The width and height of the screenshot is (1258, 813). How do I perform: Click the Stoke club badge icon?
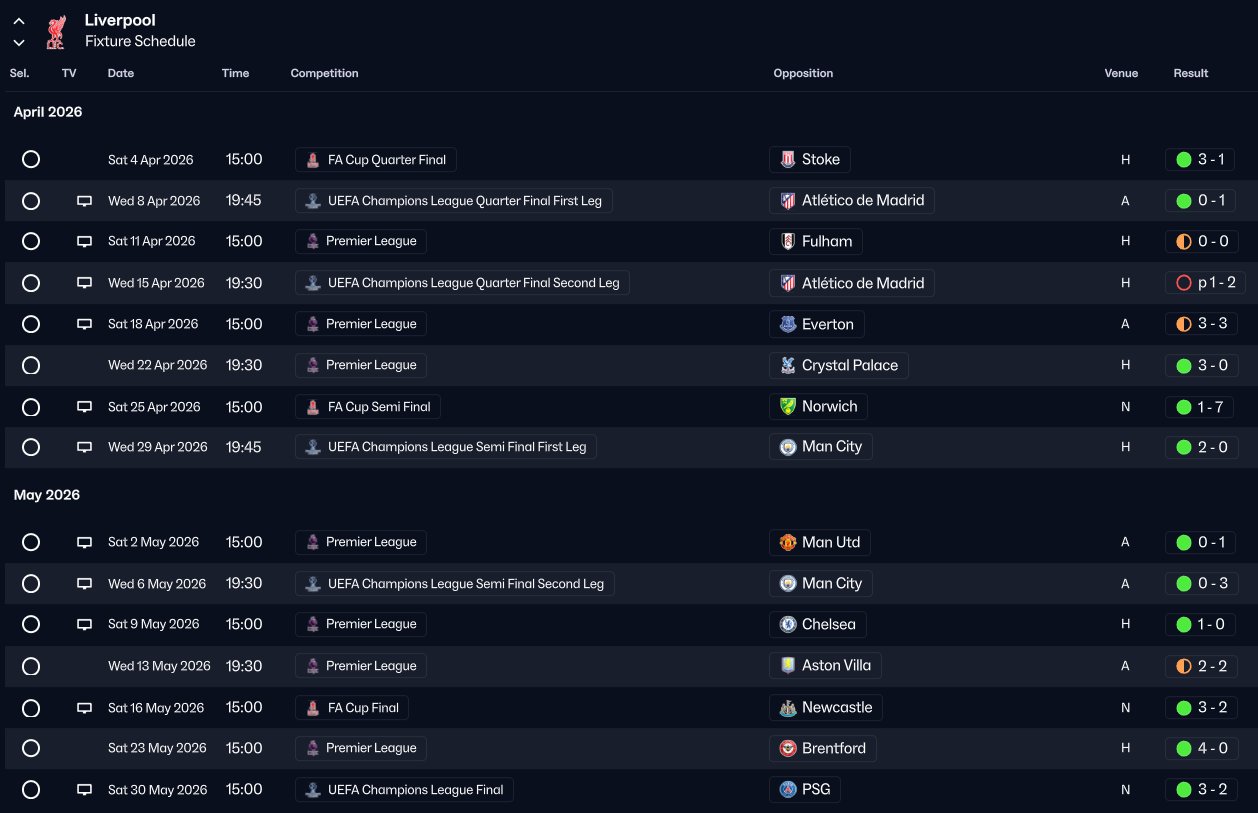(x=788, y=159)
